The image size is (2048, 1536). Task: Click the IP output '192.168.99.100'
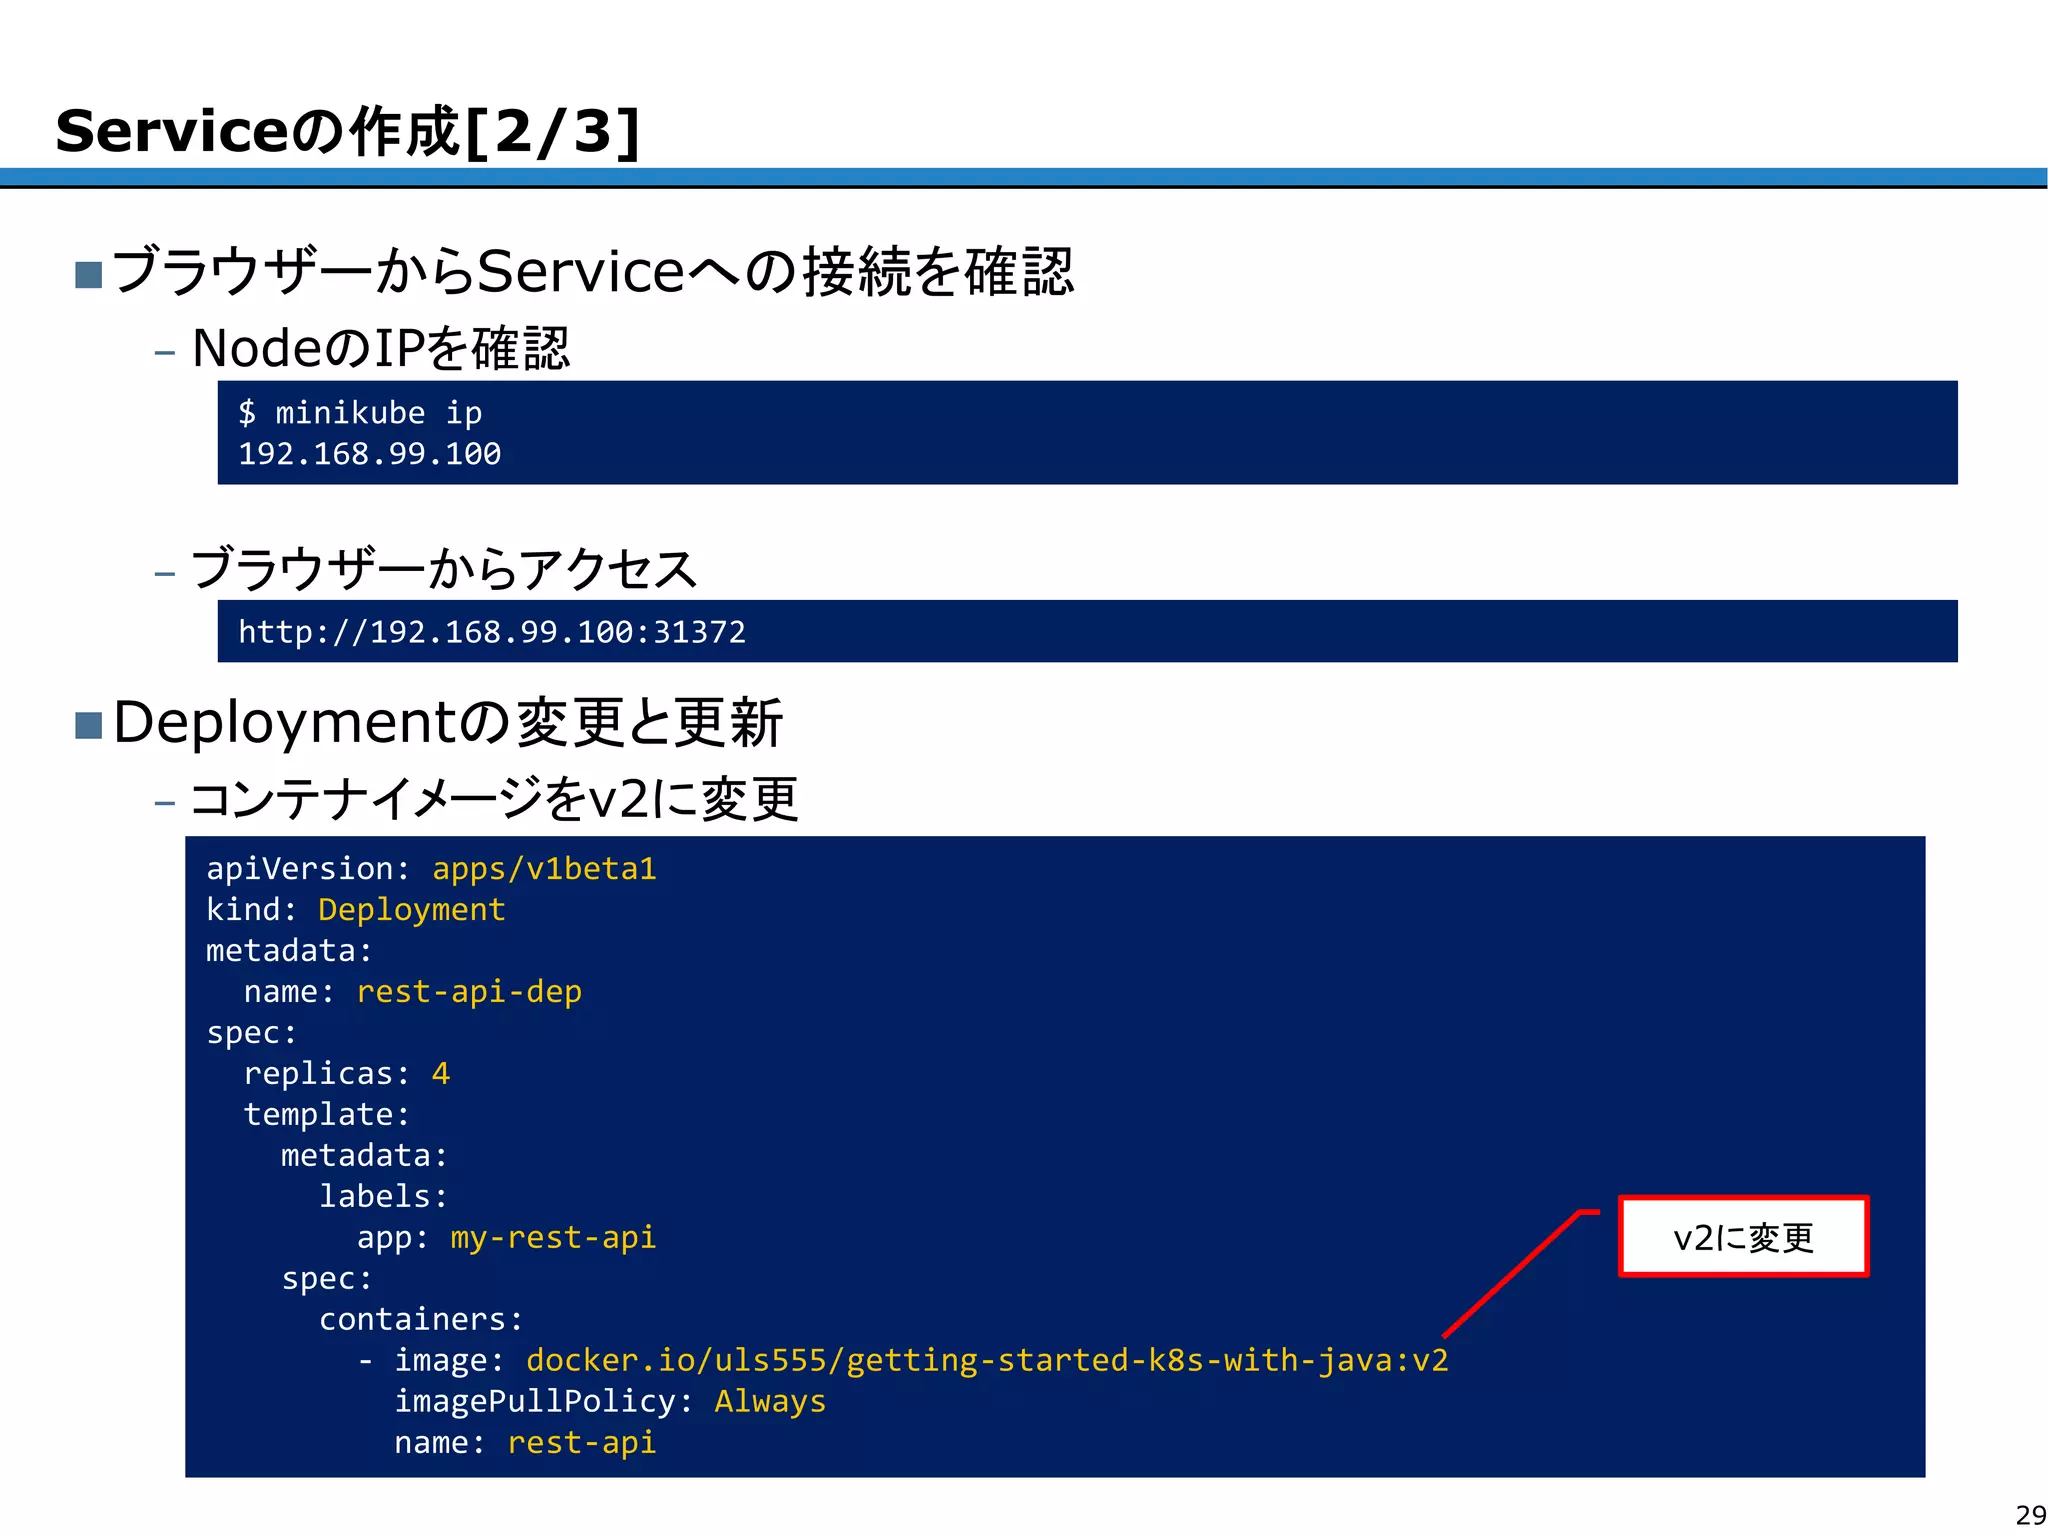(370, 454)
